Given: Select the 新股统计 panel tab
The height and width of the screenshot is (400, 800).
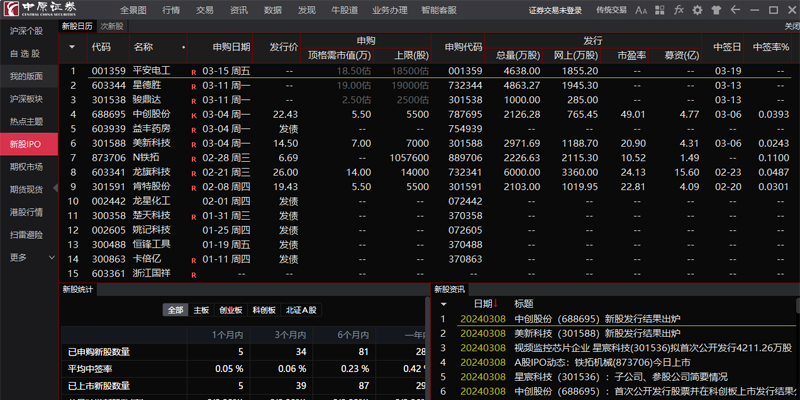Looking at the screenshot, I should click(78, 290).
